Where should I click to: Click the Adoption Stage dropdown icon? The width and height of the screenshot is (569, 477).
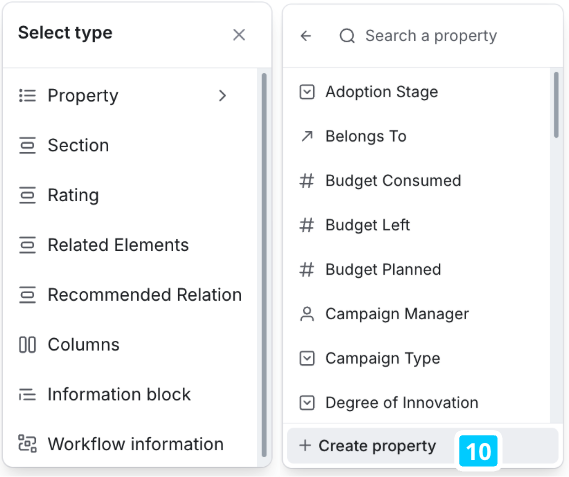307,92
